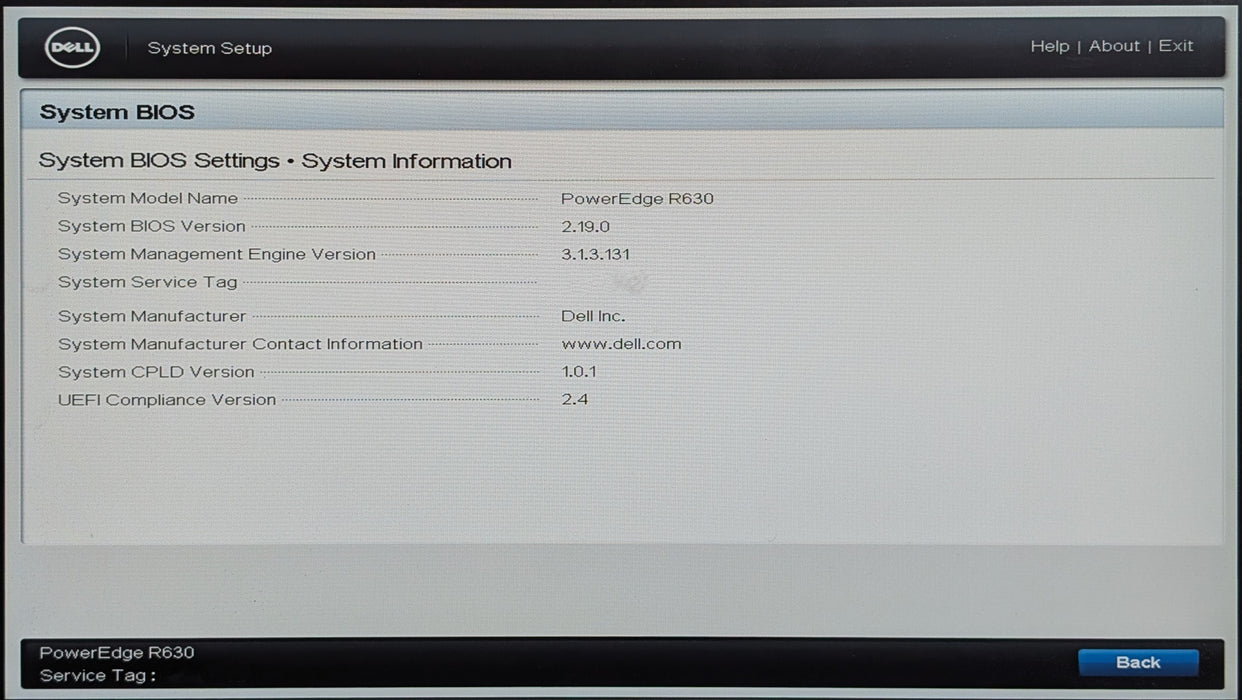Open the Help link
The width and height of the screenshot is (1242, 700).
click(x=1049, y=46)
